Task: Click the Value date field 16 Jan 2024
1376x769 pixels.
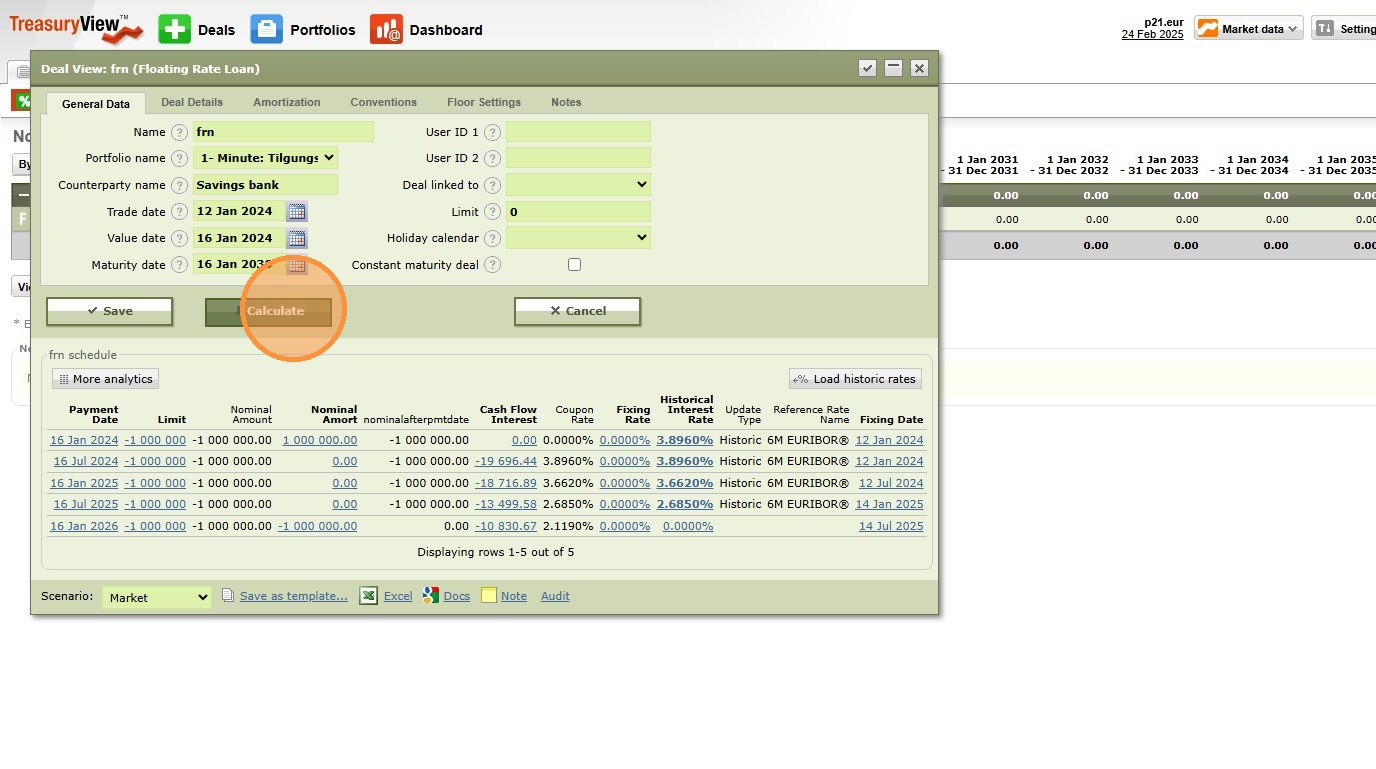Action: coord(239,238)
